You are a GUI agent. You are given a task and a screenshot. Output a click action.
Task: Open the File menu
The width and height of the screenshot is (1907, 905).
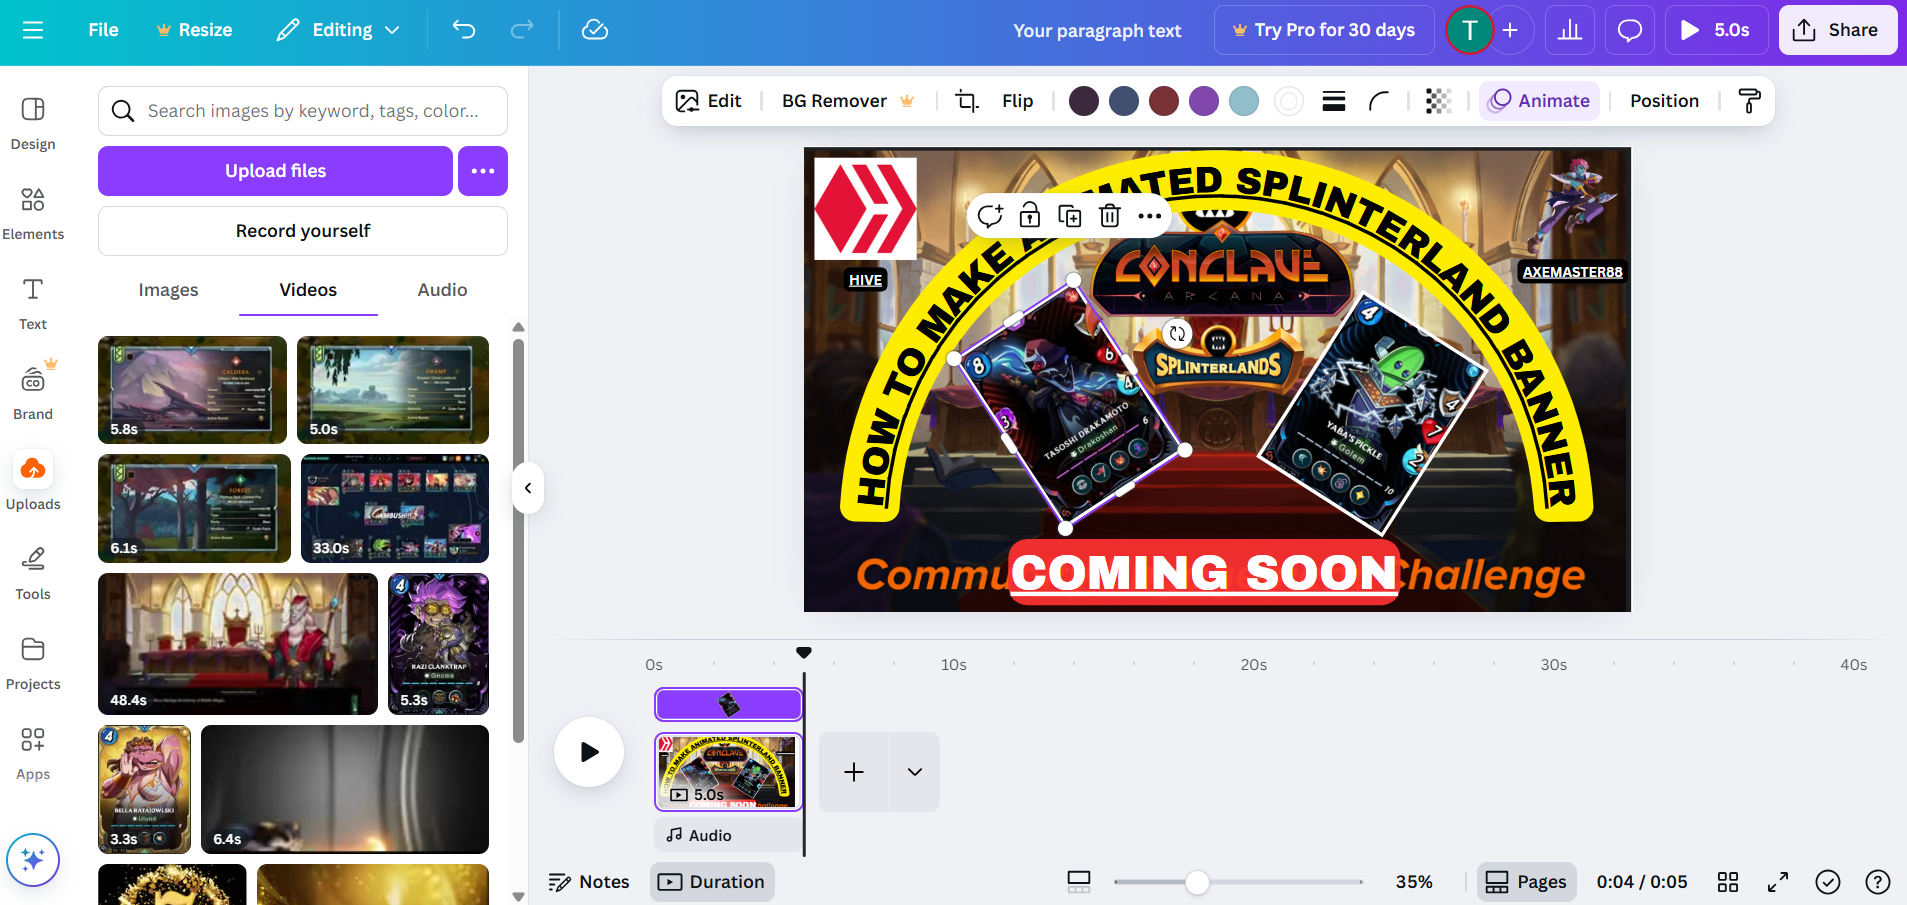[104, 30]
